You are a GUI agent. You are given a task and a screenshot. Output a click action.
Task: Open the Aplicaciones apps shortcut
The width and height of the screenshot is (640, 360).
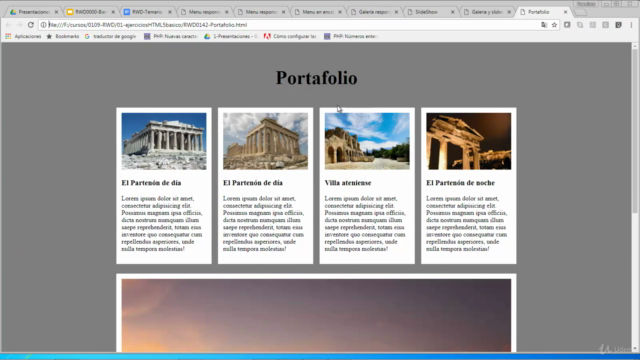tap(23, 36)
